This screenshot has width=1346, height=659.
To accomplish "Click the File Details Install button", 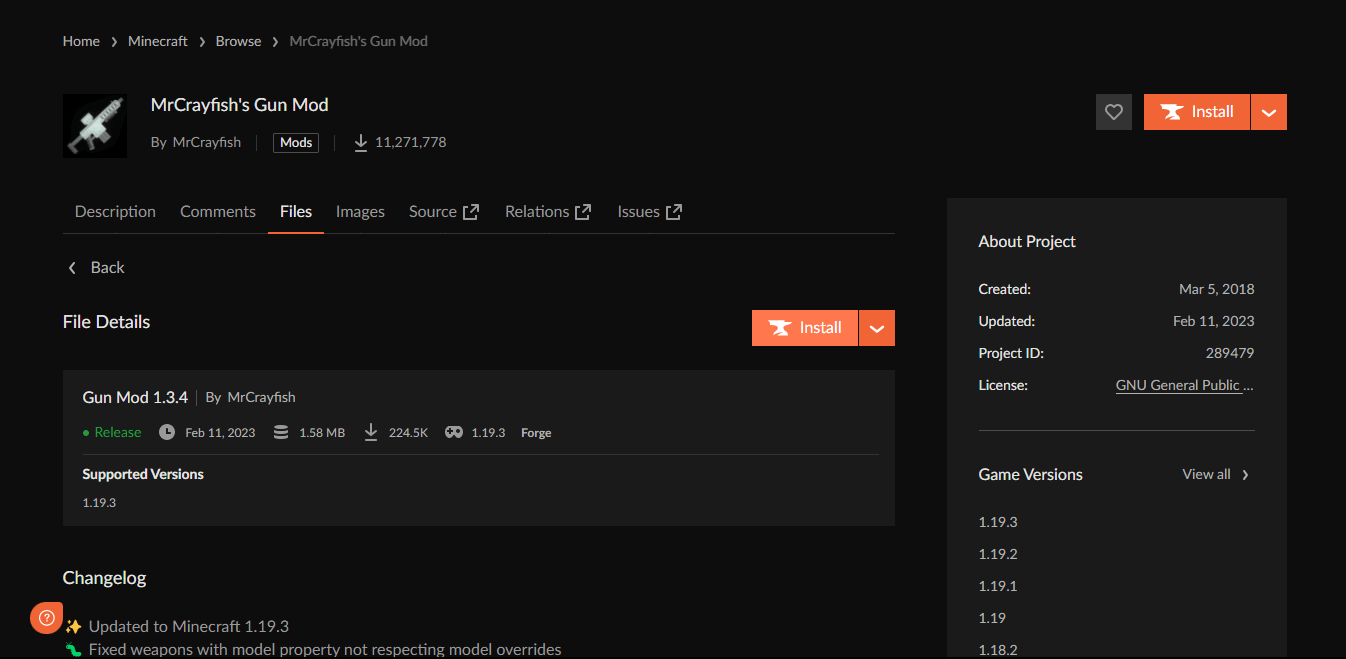I will pyautogui.click(x=805, y=328).
